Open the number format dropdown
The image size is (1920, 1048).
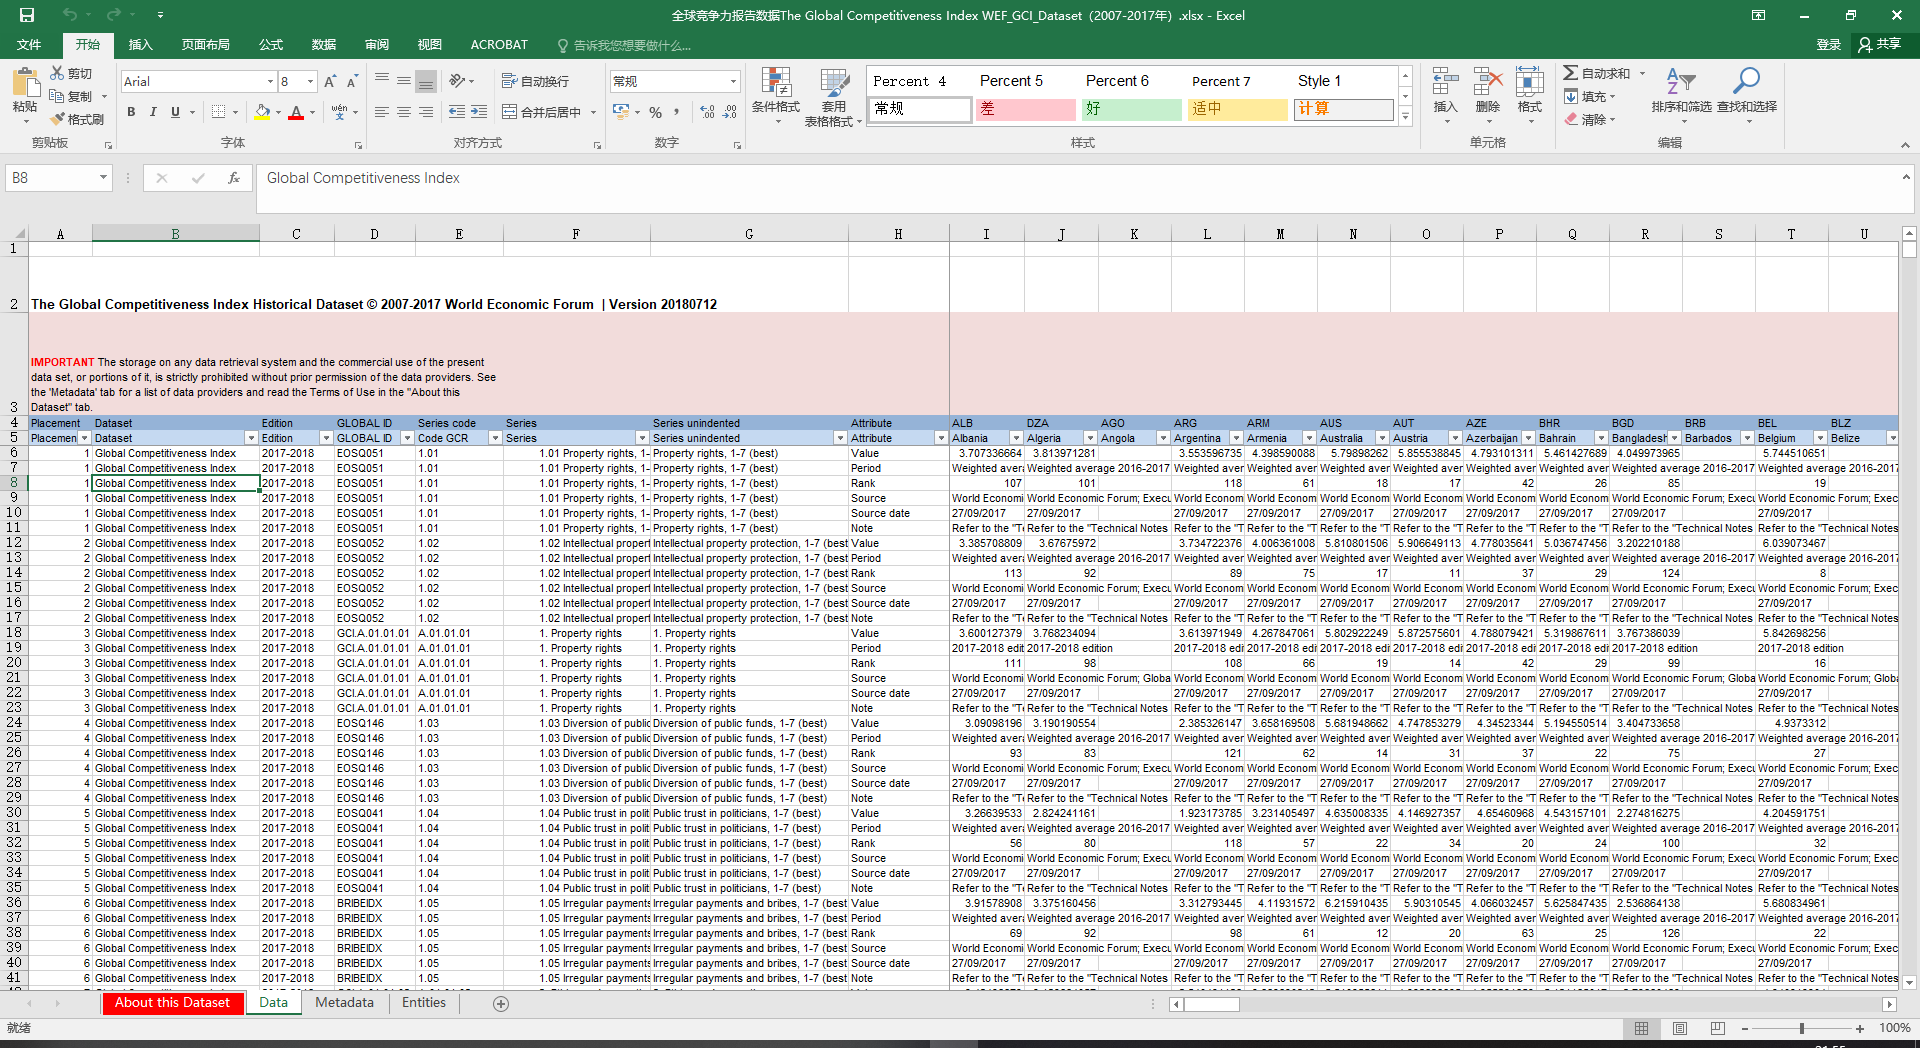click(733, 81)
